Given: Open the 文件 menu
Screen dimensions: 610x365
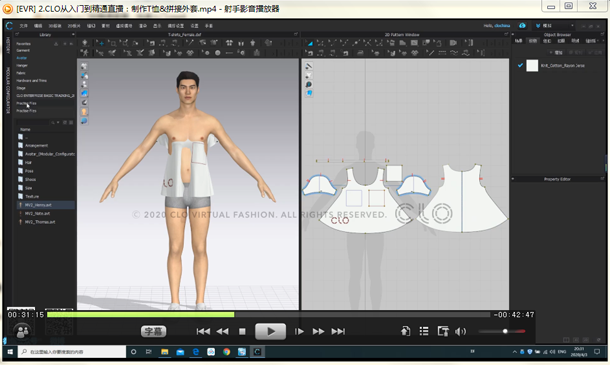Looking at the screenshot, I should (24, 26).
